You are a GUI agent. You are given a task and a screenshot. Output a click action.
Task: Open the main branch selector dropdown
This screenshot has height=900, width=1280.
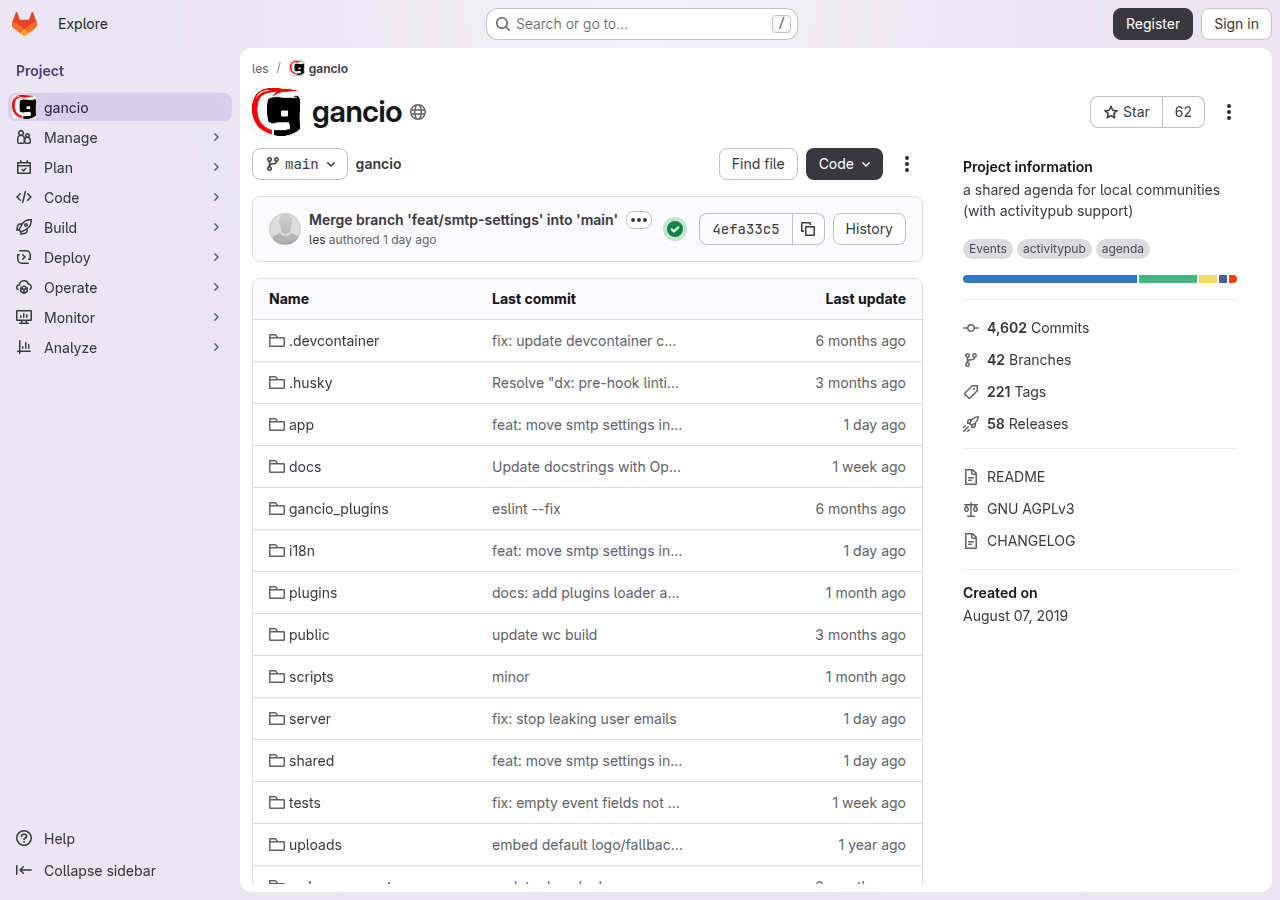click(300, 164)
